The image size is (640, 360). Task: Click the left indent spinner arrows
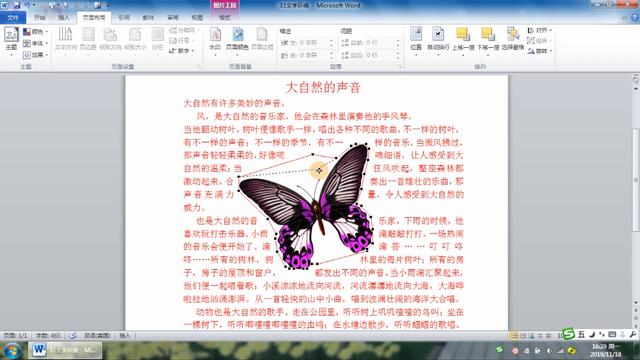pyautogui.click(x=331, y=42)
